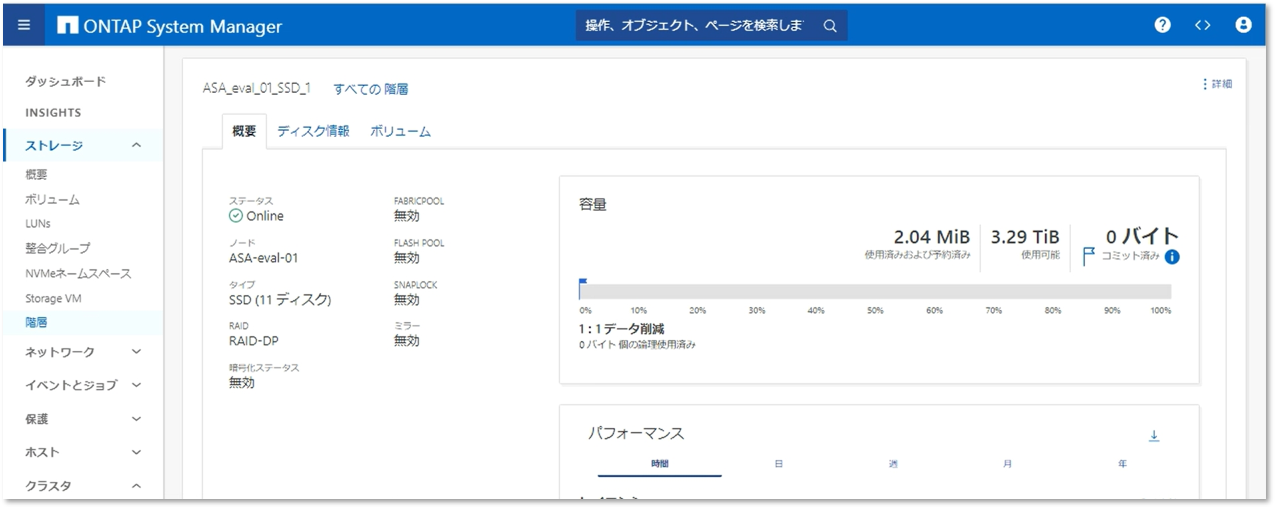The height and width of the screenshot is (508, 1275).
Task: Follow the すべての 階層 link
Action: click(x=371, y=89)
